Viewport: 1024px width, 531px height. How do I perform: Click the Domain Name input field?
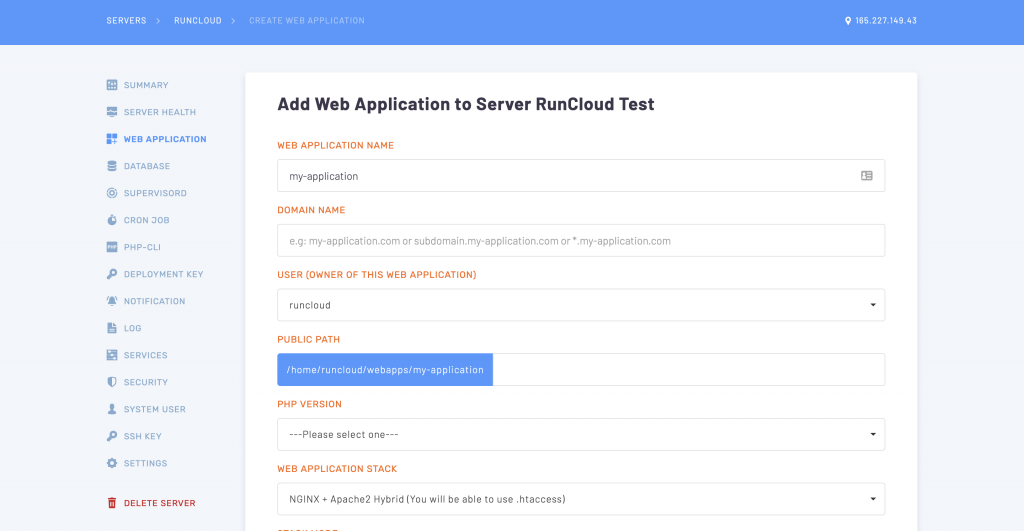click(x=581, y=240)
